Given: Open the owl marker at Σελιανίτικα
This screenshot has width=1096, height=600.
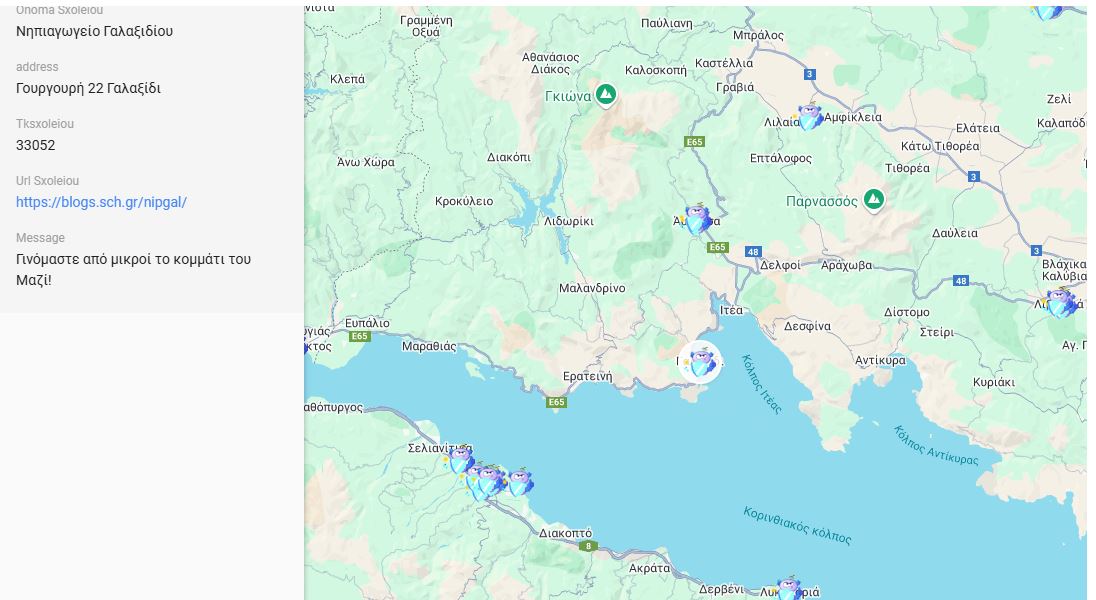Looking at the screenshot, I should click(x=460, y=460).
